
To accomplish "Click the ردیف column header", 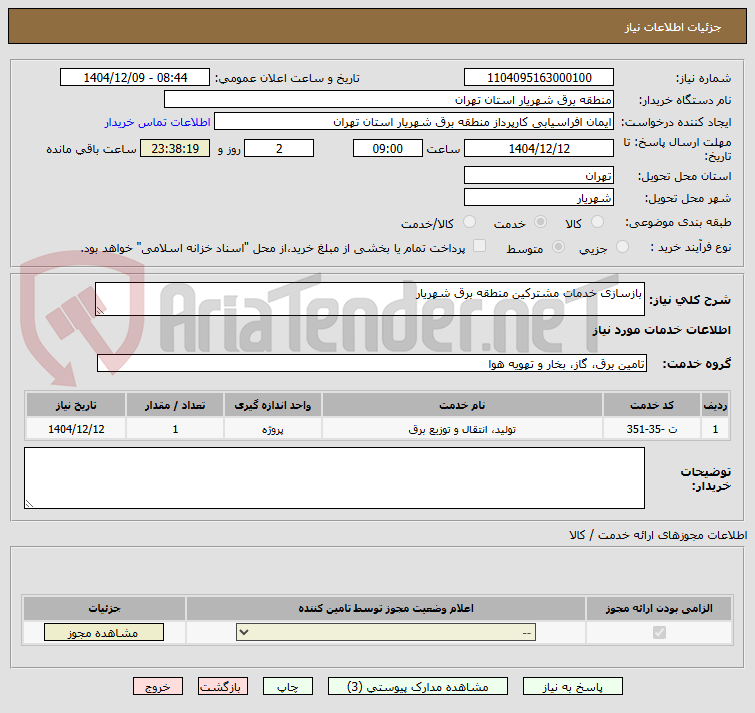I will point(715,405).
